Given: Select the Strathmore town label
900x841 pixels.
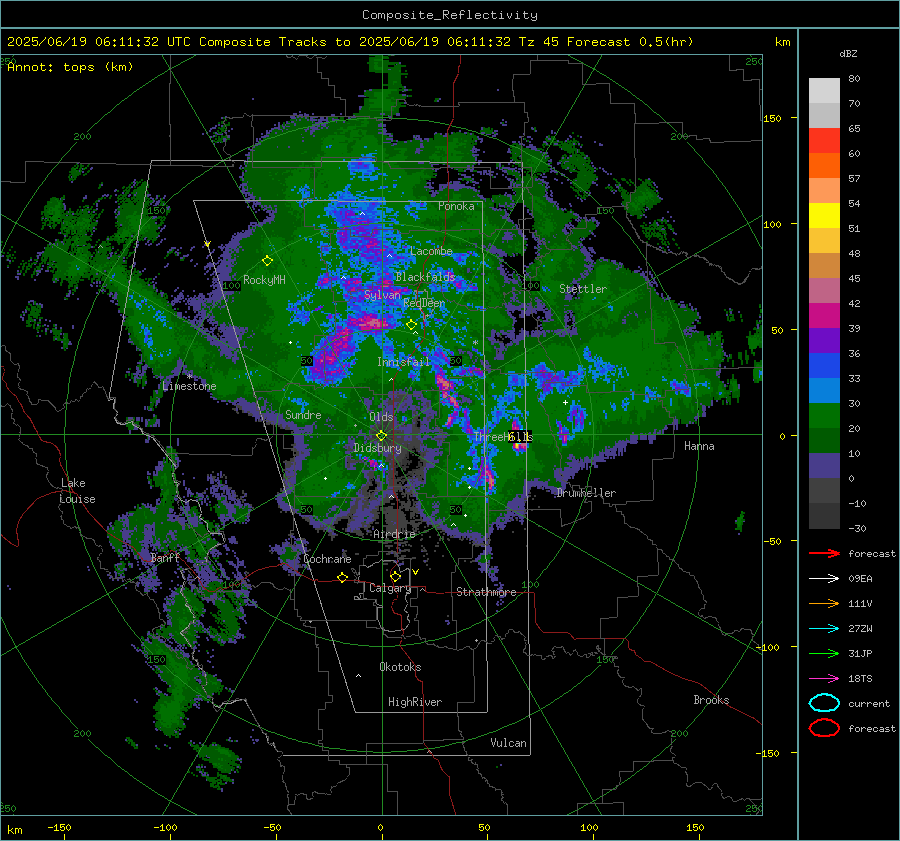Looking at the screenshot, I should (x=486, y=592).
